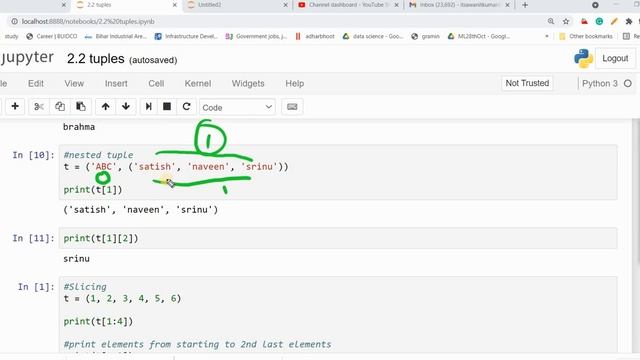Move the selected cell up

(x=105, y=107)
